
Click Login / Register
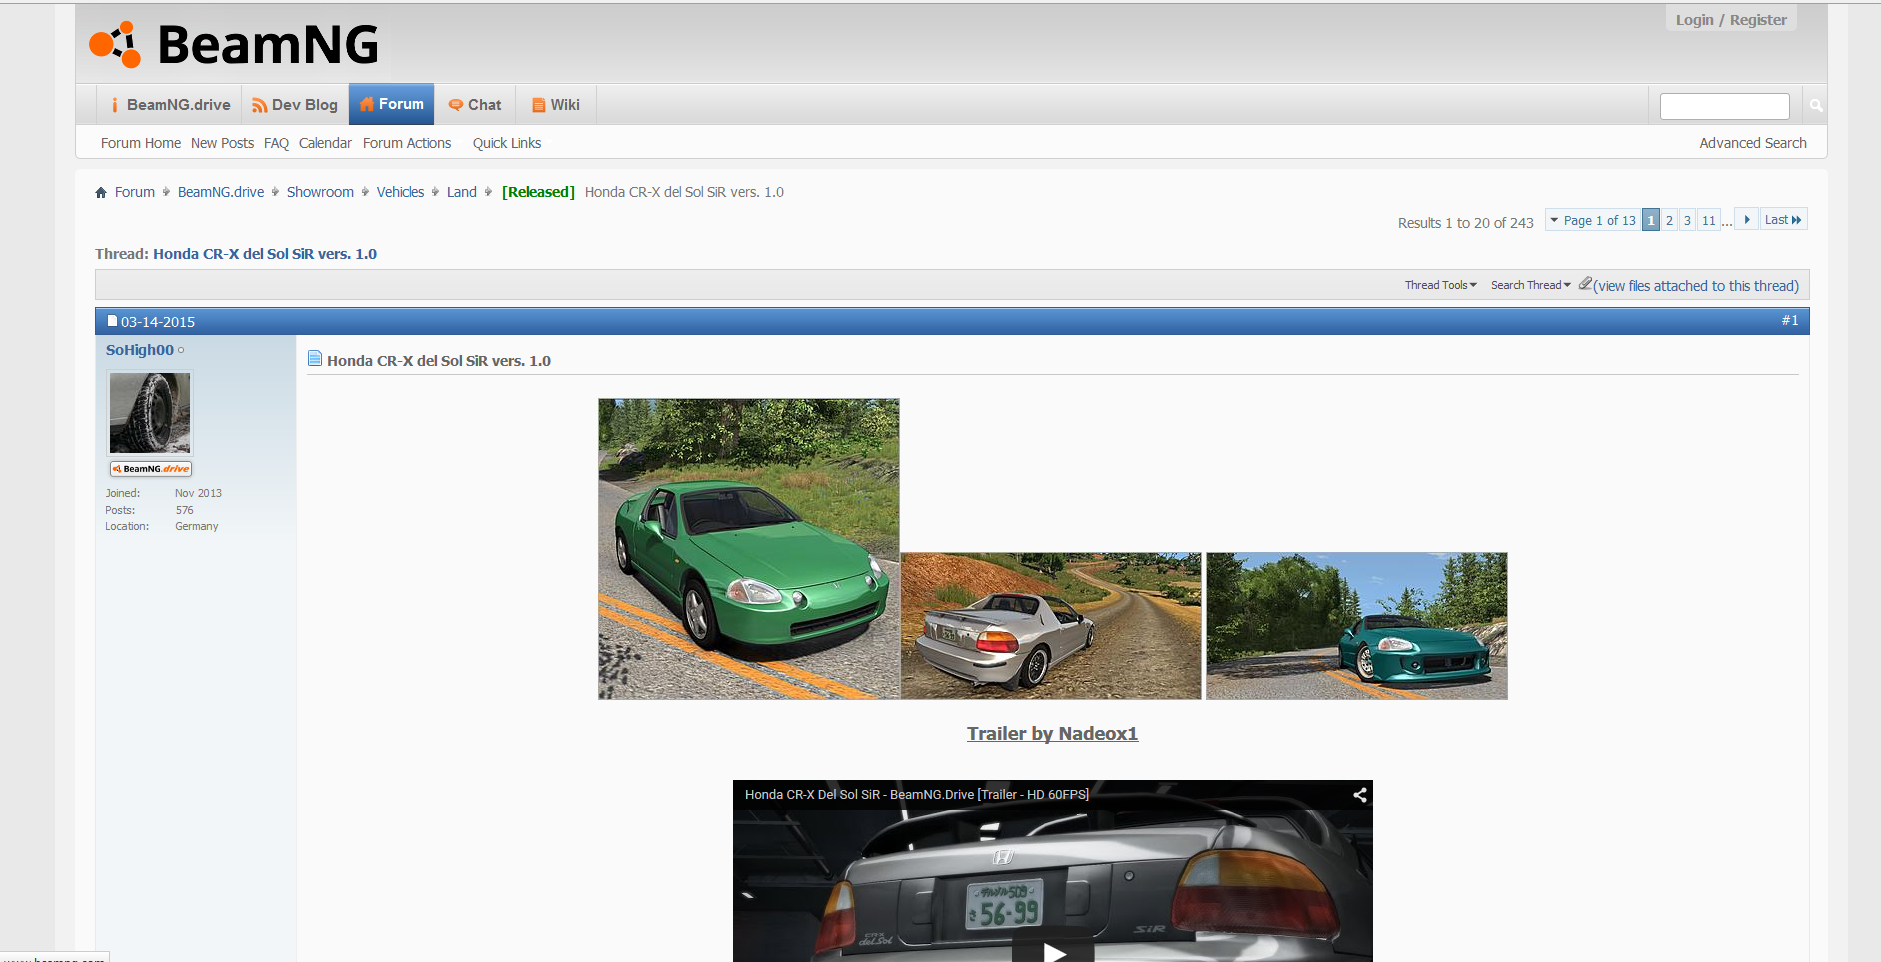pyautogui.click(x=1731, y=20)
